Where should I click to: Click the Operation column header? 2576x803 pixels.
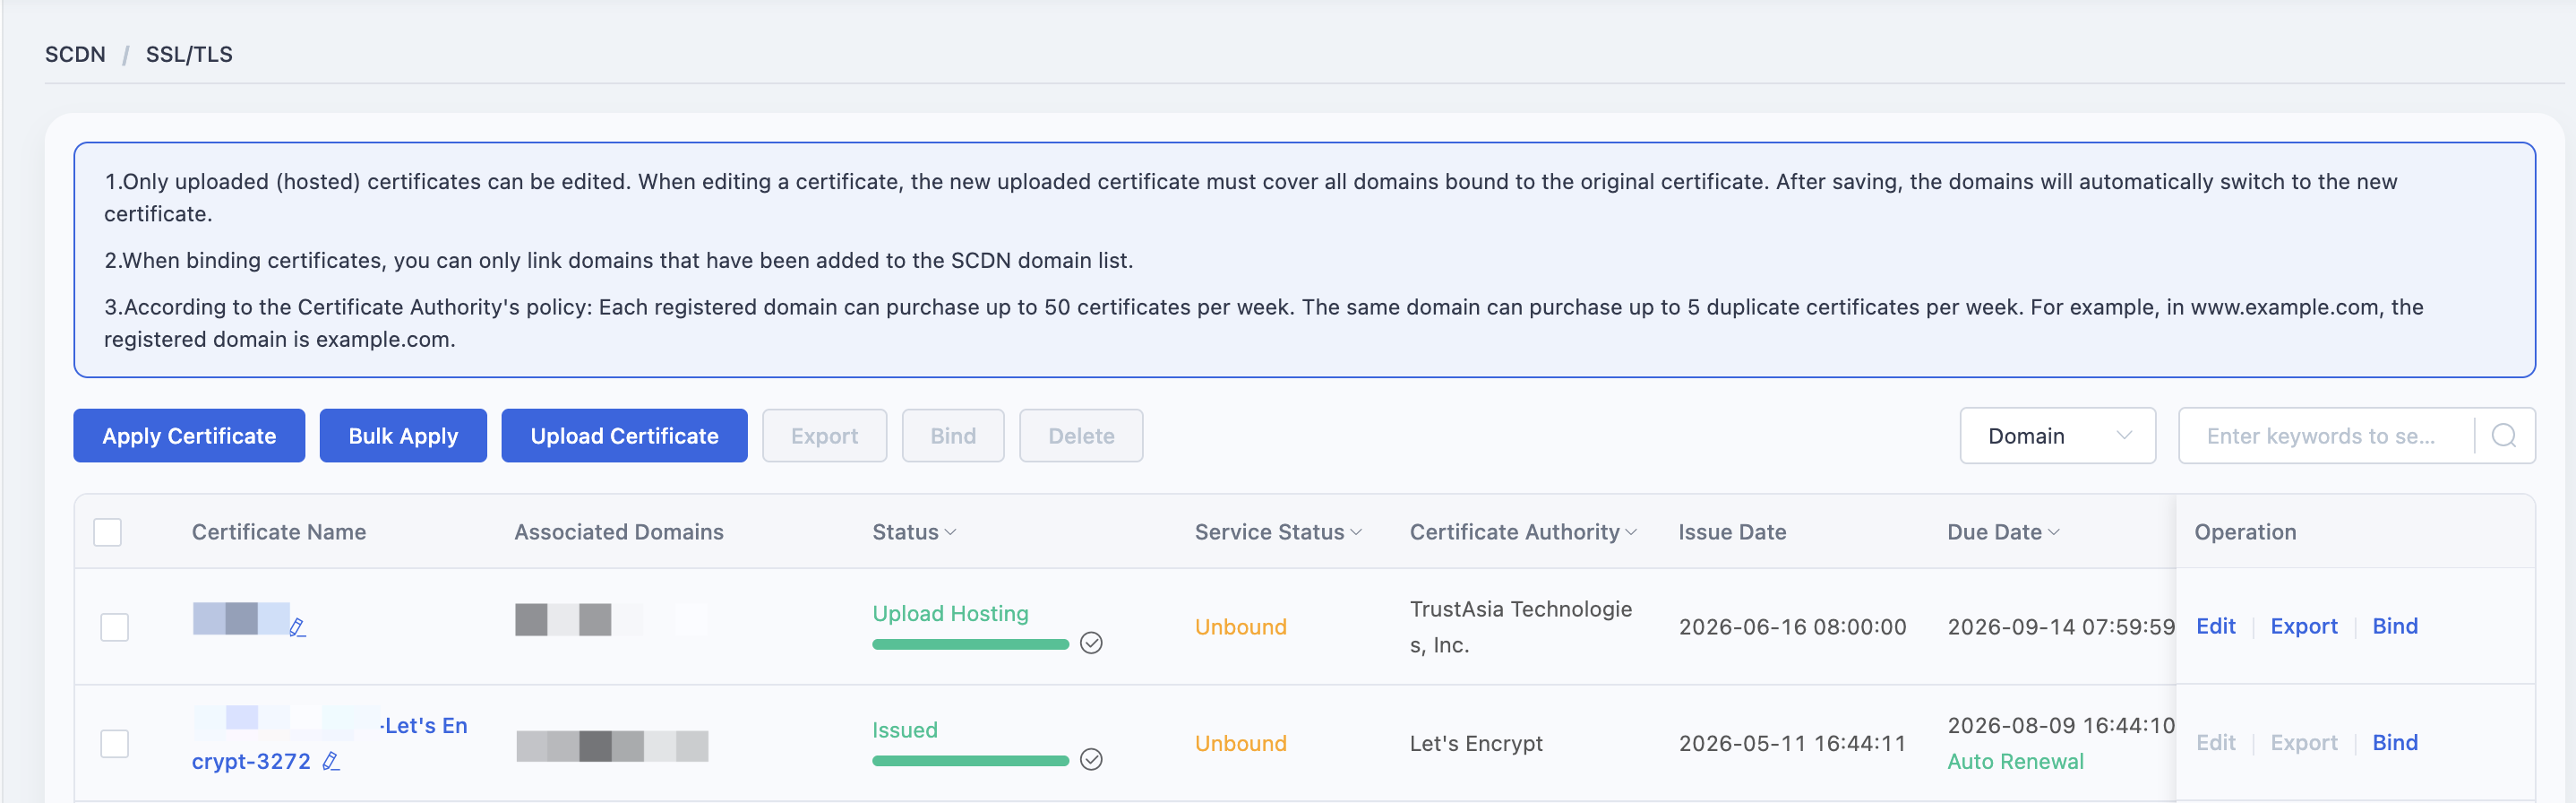click(x=2245, y=532)
